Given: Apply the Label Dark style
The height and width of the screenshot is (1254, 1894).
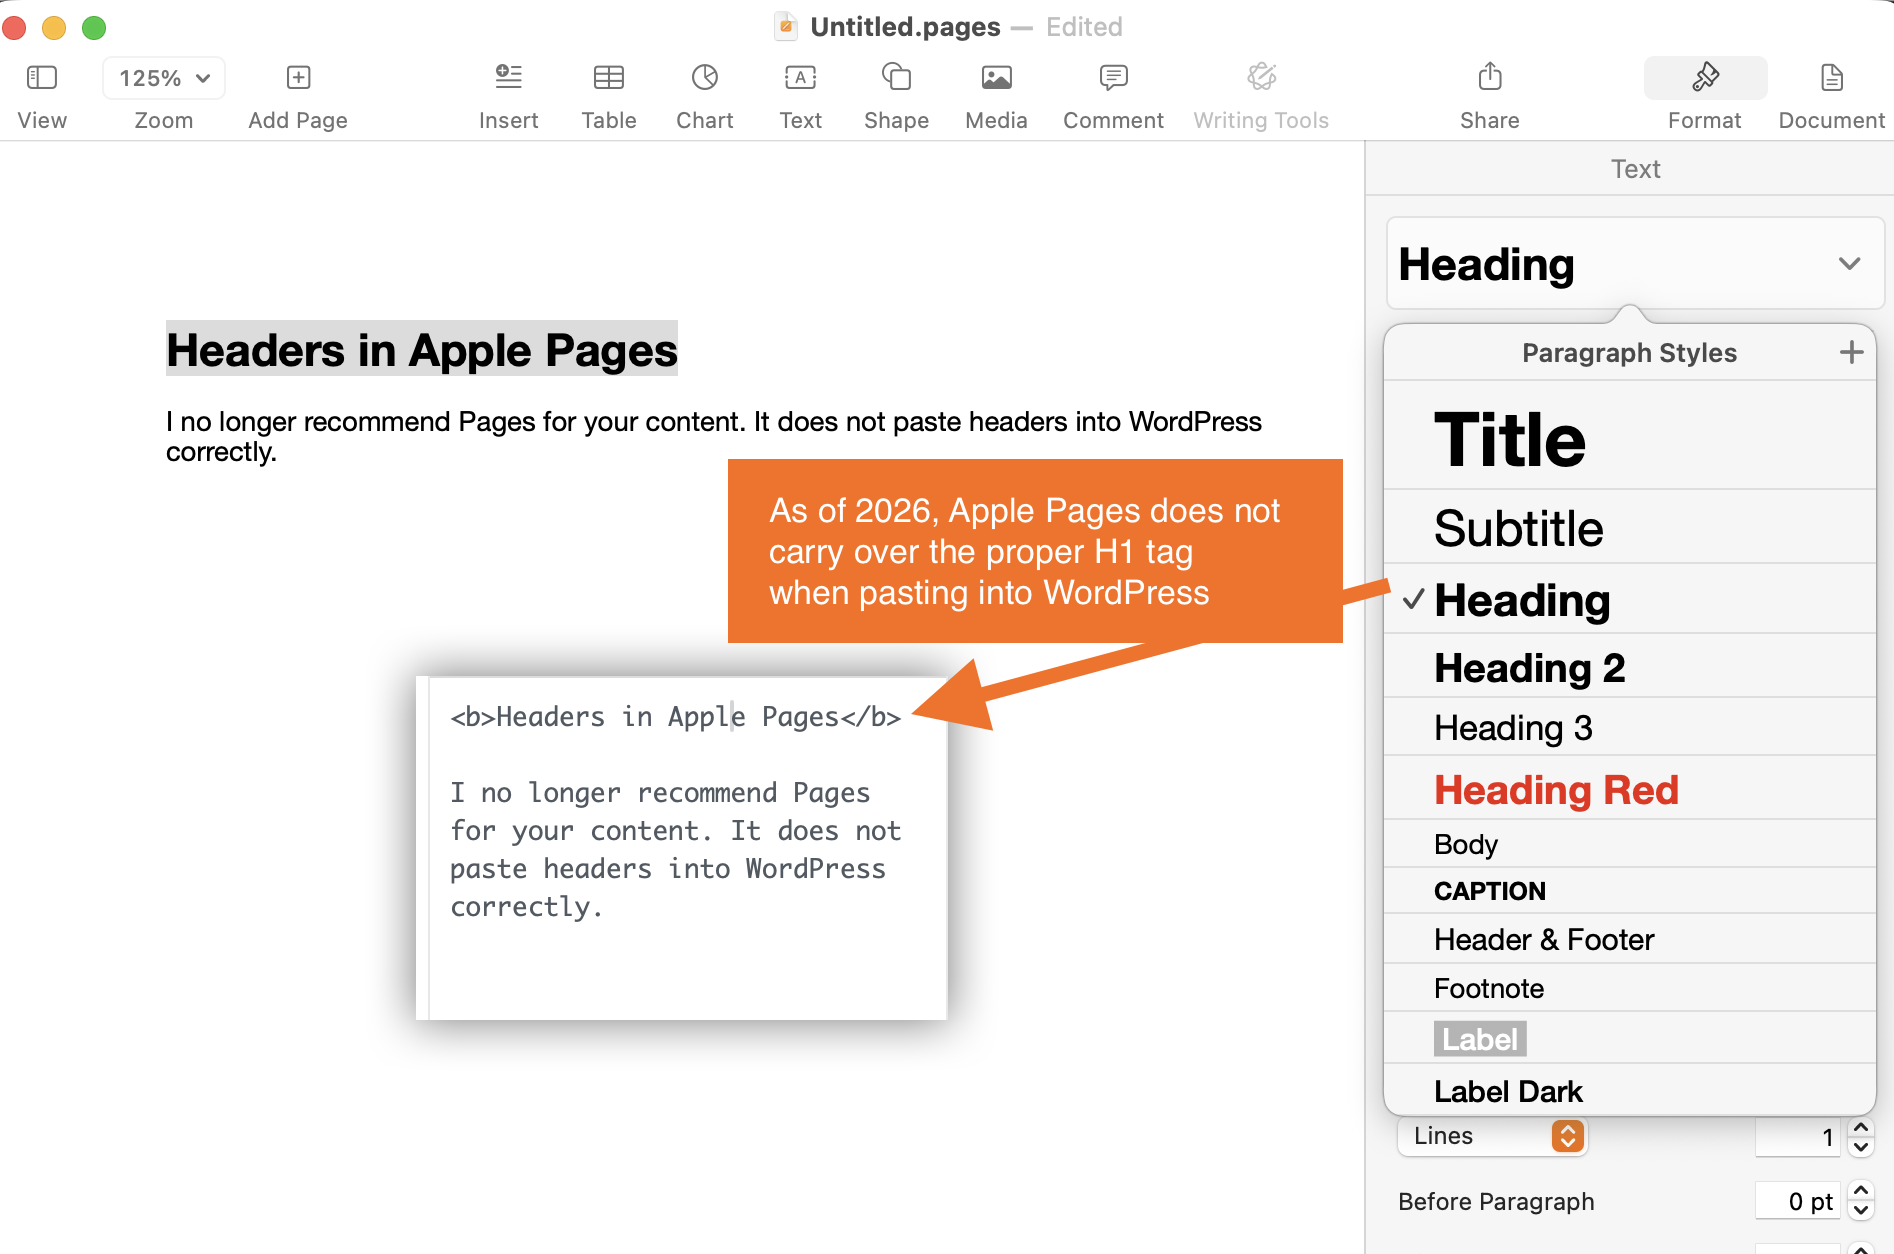Looking at the screenshot, I should (1629, 1090).
